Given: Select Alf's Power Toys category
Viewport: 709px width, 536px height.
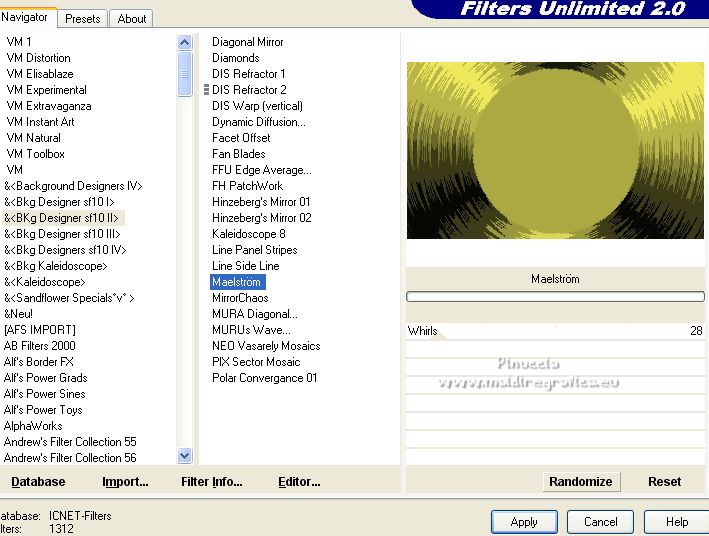Looking at the screenshot, I should 43,410.
